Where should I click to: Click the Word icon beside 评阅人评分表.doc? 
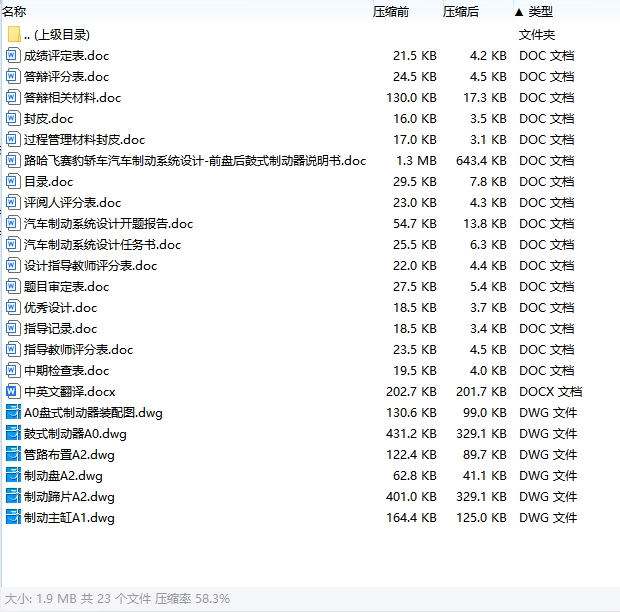point(12,202)
